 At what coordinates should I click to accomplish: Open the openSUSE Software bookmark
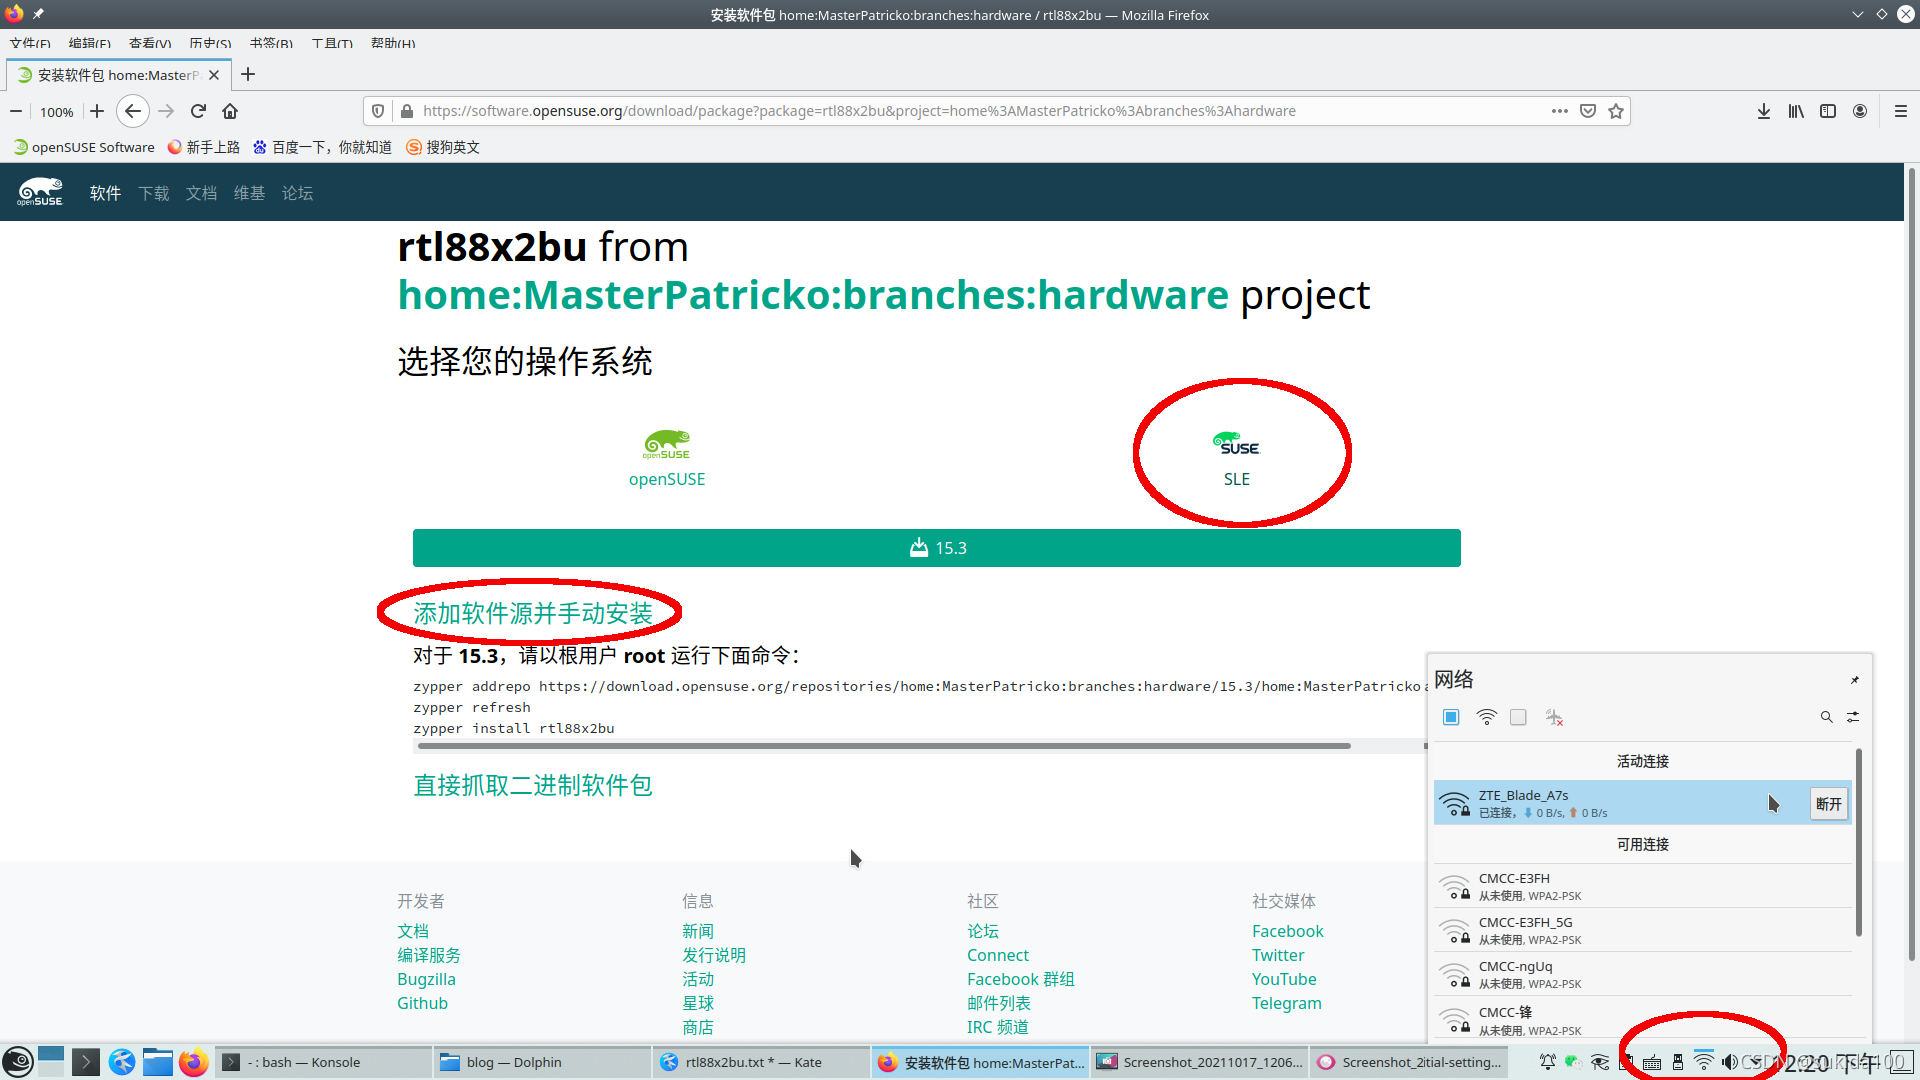click(84, 147)
